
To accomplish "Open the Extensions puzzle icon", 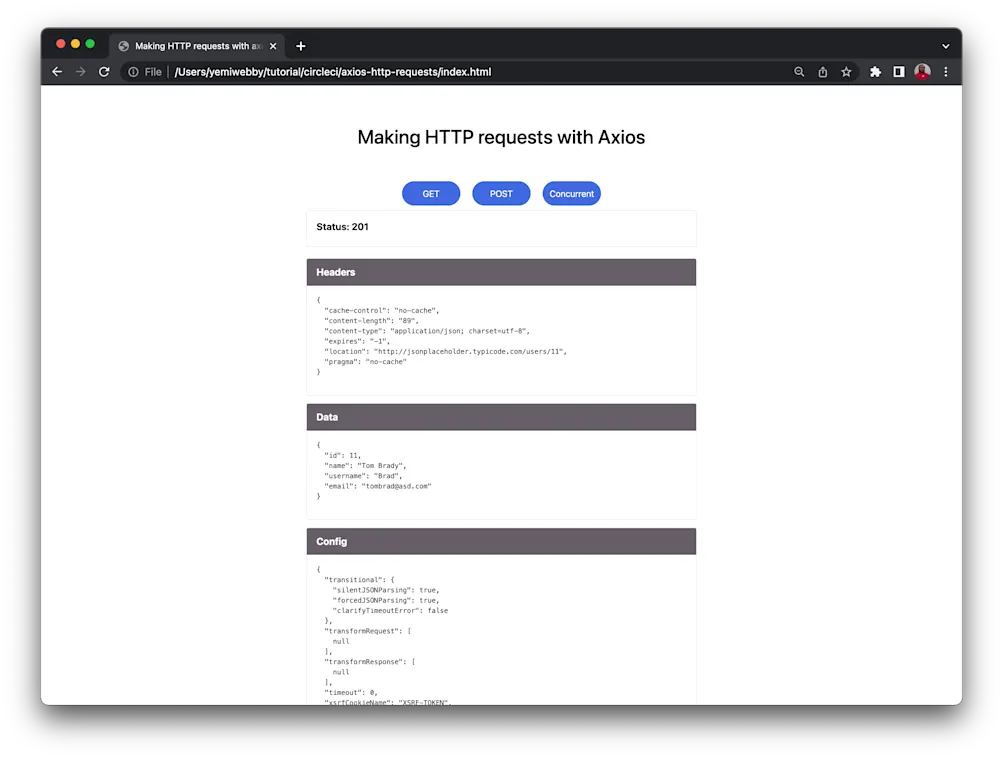I will 875,72.
